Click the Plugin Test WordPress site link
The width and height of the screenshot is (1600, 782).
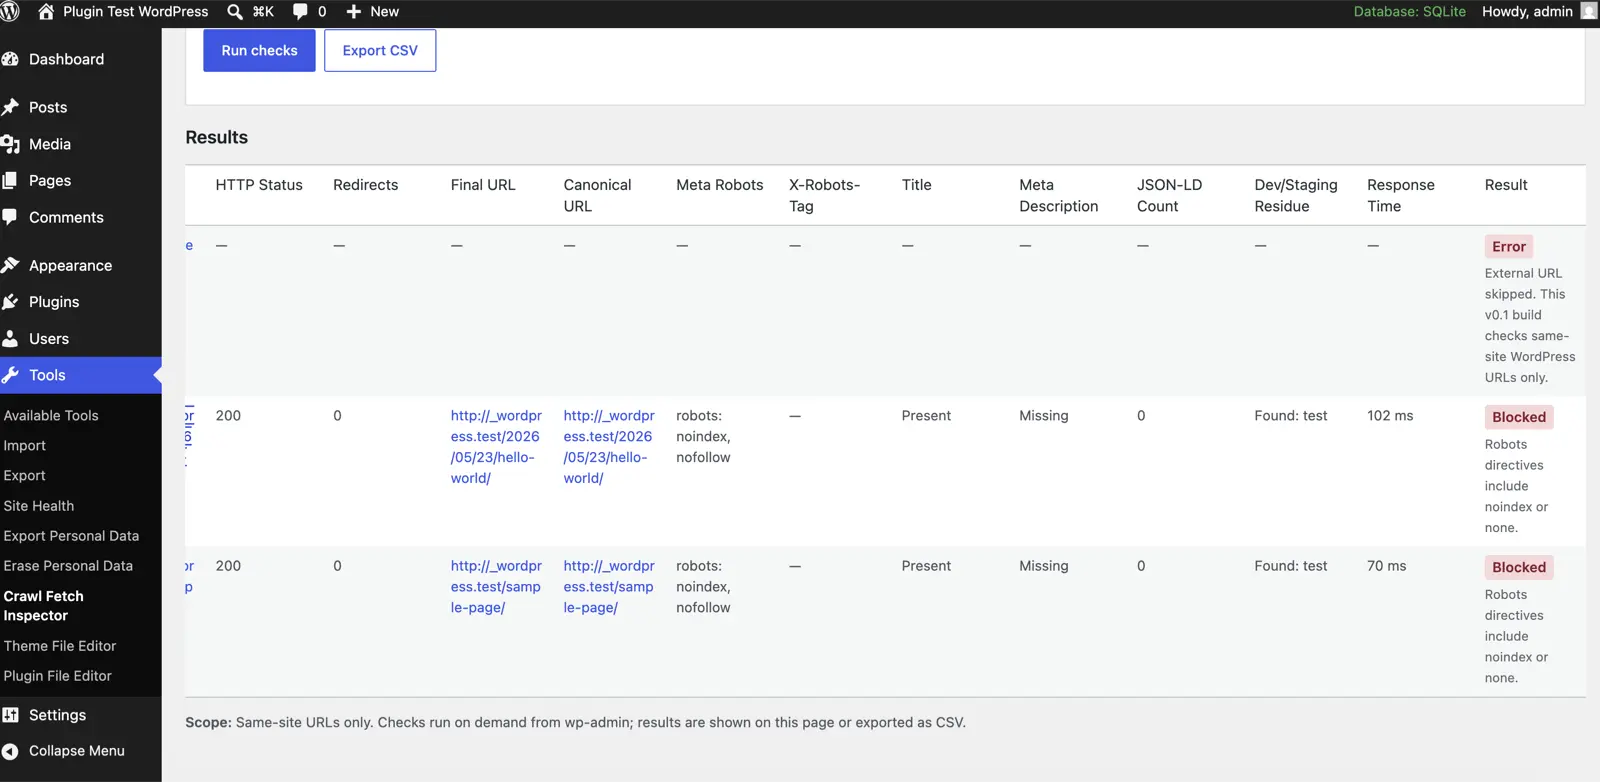click(136, 12)
